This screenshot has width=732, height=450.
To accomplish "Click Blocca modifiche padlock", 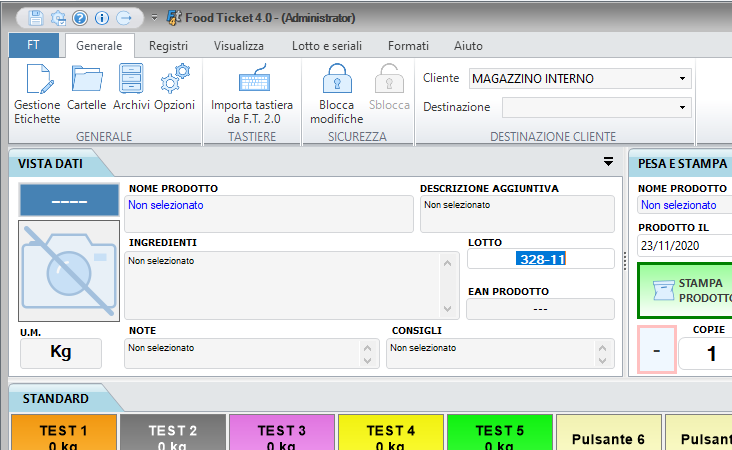I will 337,94.
